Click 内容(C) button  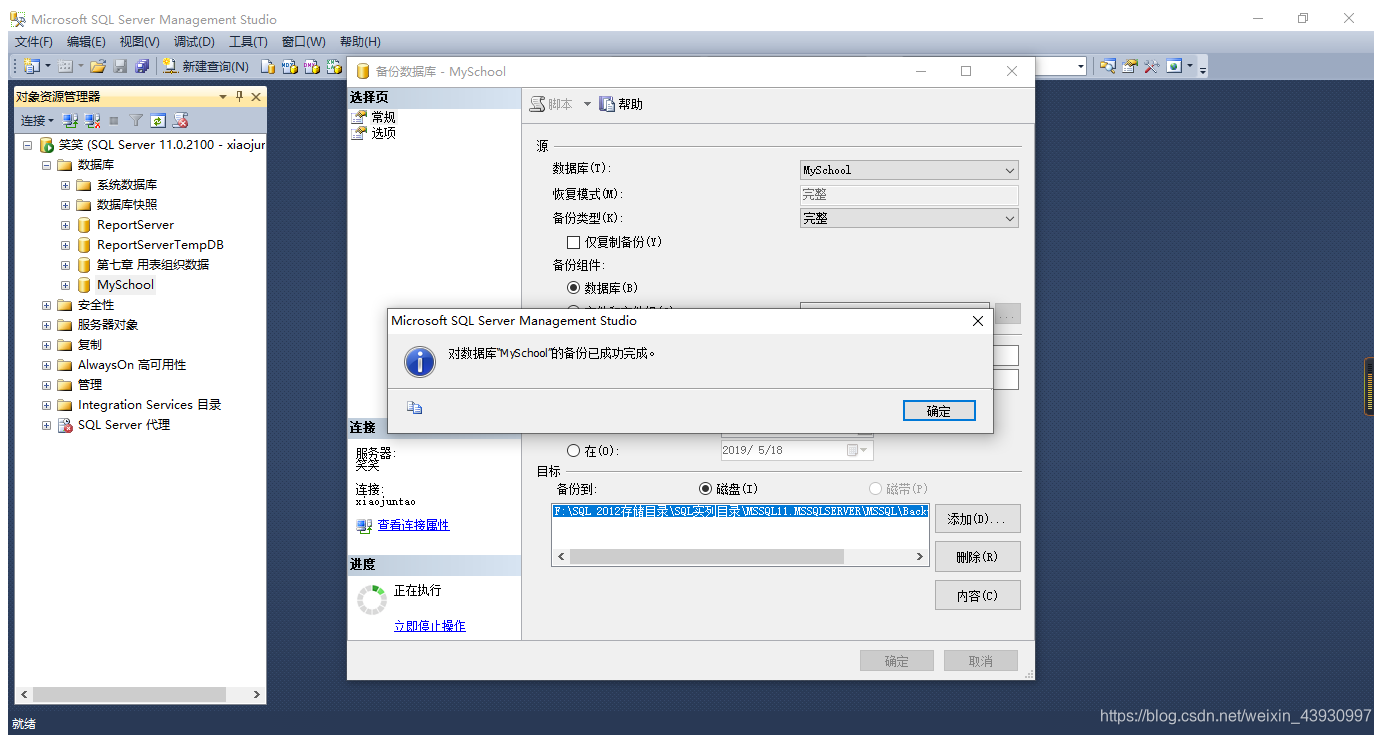click(x=978, y=595)
